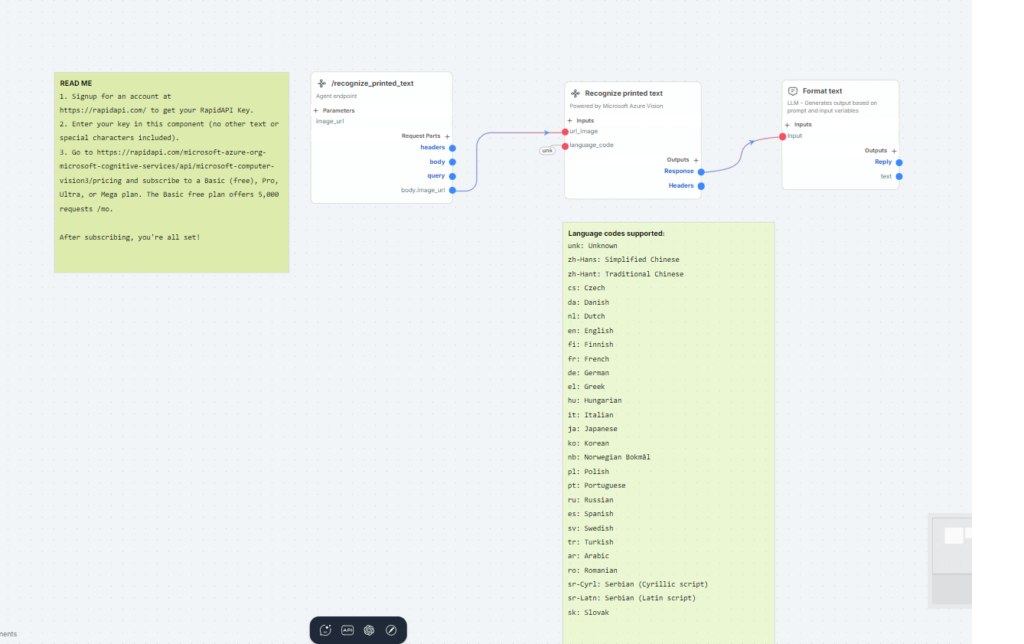Expand Inputs on the Recognize printed text node
The height and width of the screenshot is (644, 1024).
click(x=569, y=121)
